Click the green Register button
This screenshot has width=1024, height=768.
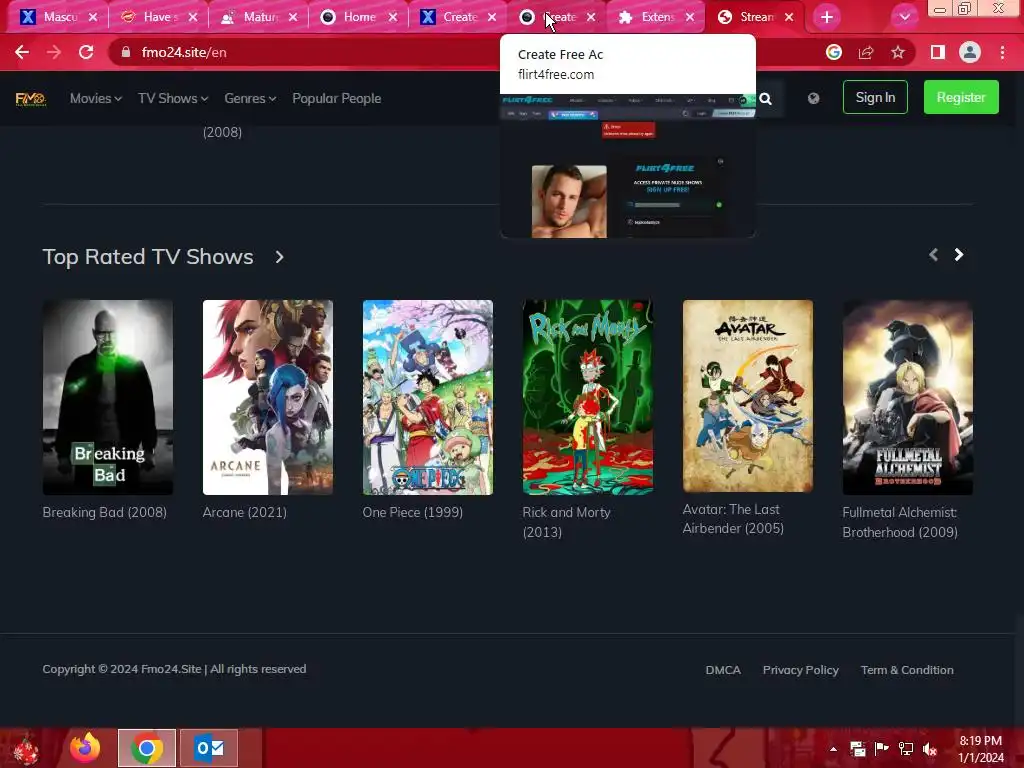tap(961, 97)
